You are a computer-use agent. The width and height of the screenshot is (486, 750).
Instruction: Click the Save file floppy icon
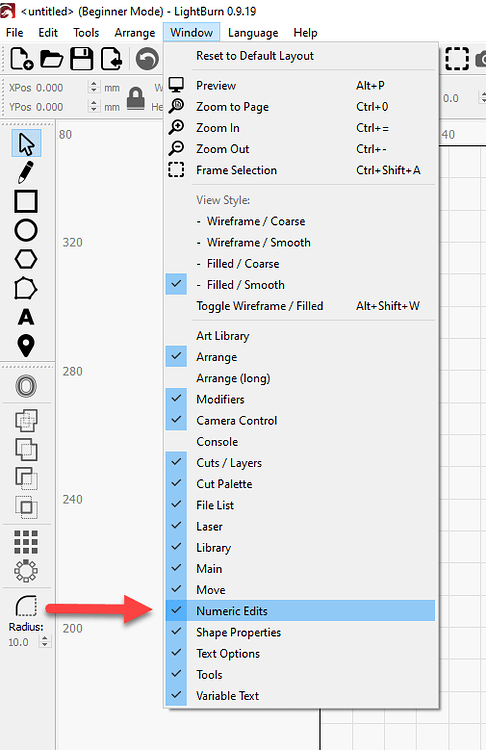82,59
